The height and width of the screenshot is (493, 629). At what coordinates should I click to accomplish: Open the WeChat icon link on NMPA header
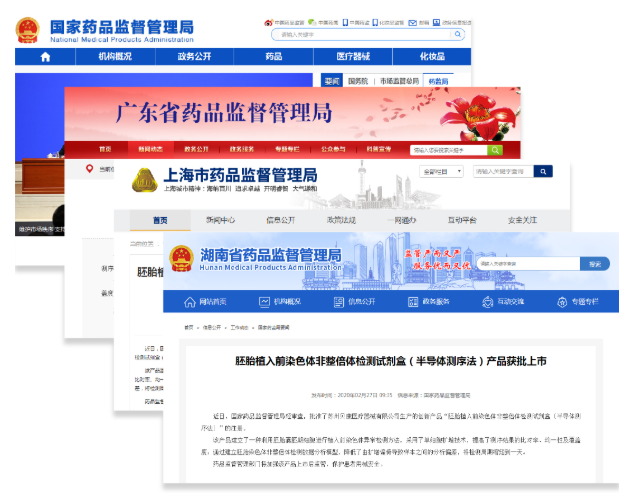(312, 22)
